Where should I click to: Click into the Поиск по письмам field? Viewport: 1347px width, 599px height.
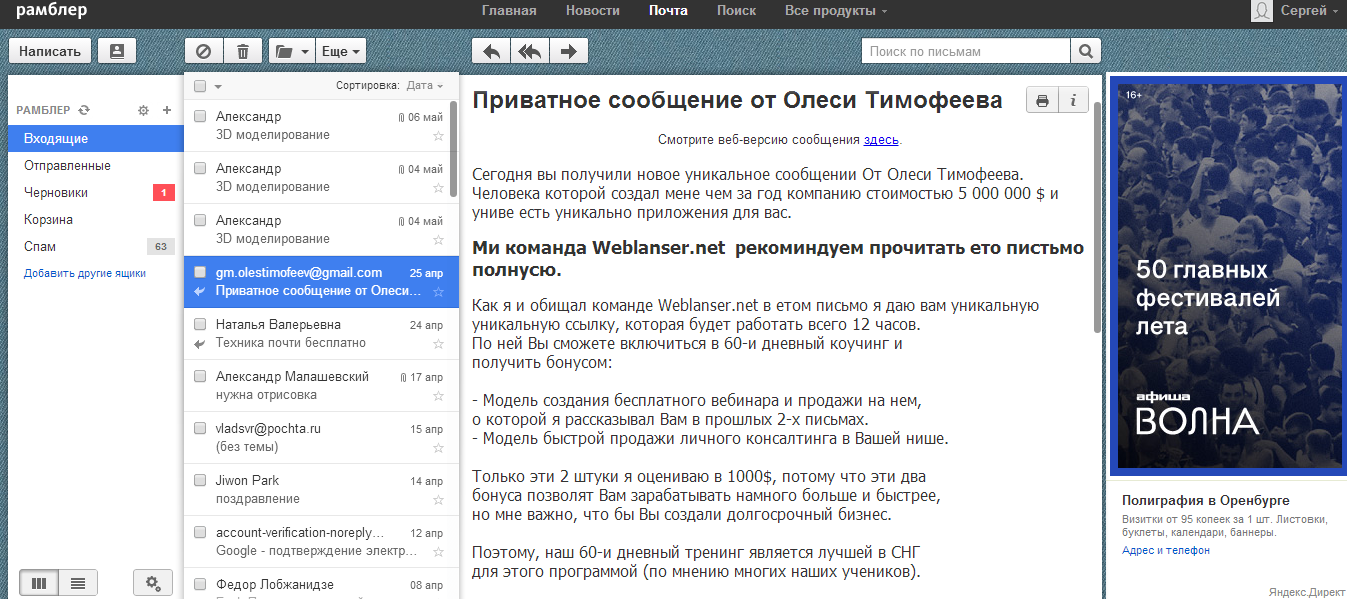[965, 51]
